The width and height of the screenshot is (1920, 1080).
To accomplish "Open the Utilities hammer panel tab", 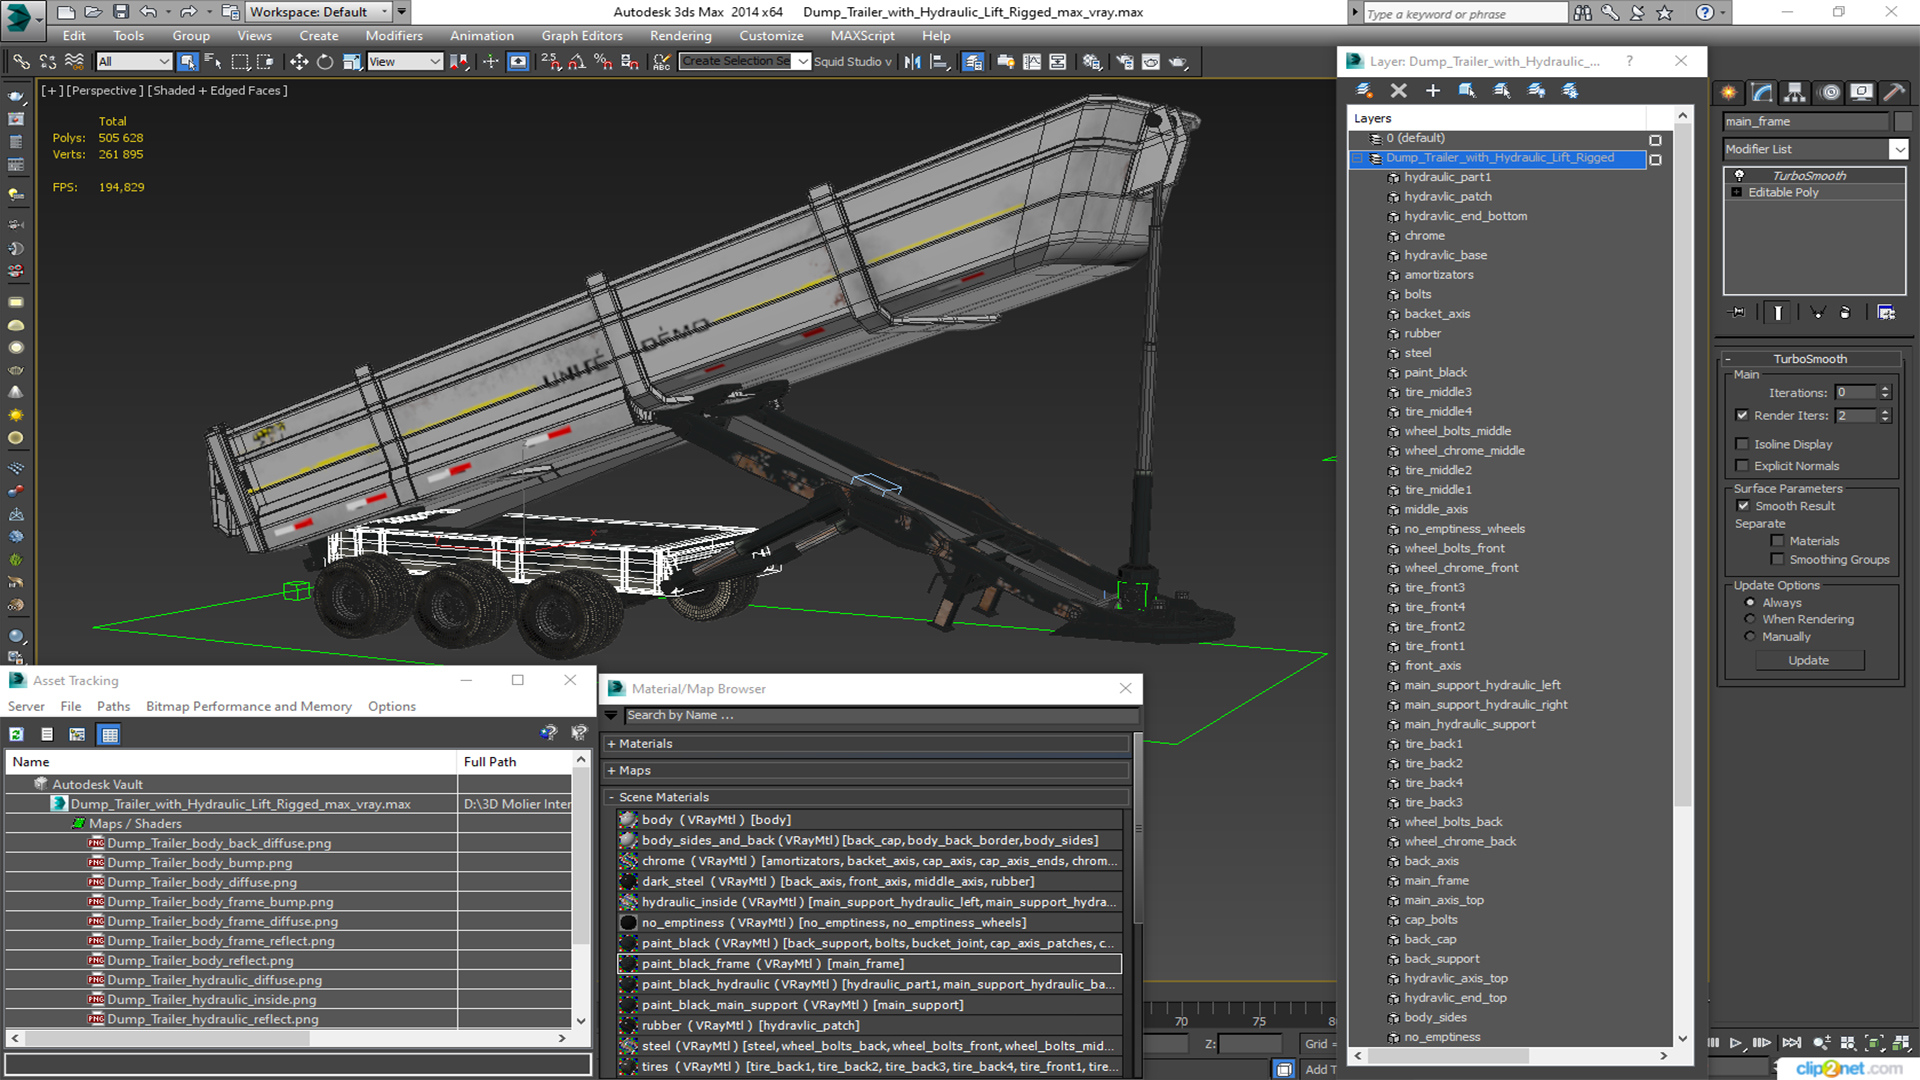I will coord(1893,92).
